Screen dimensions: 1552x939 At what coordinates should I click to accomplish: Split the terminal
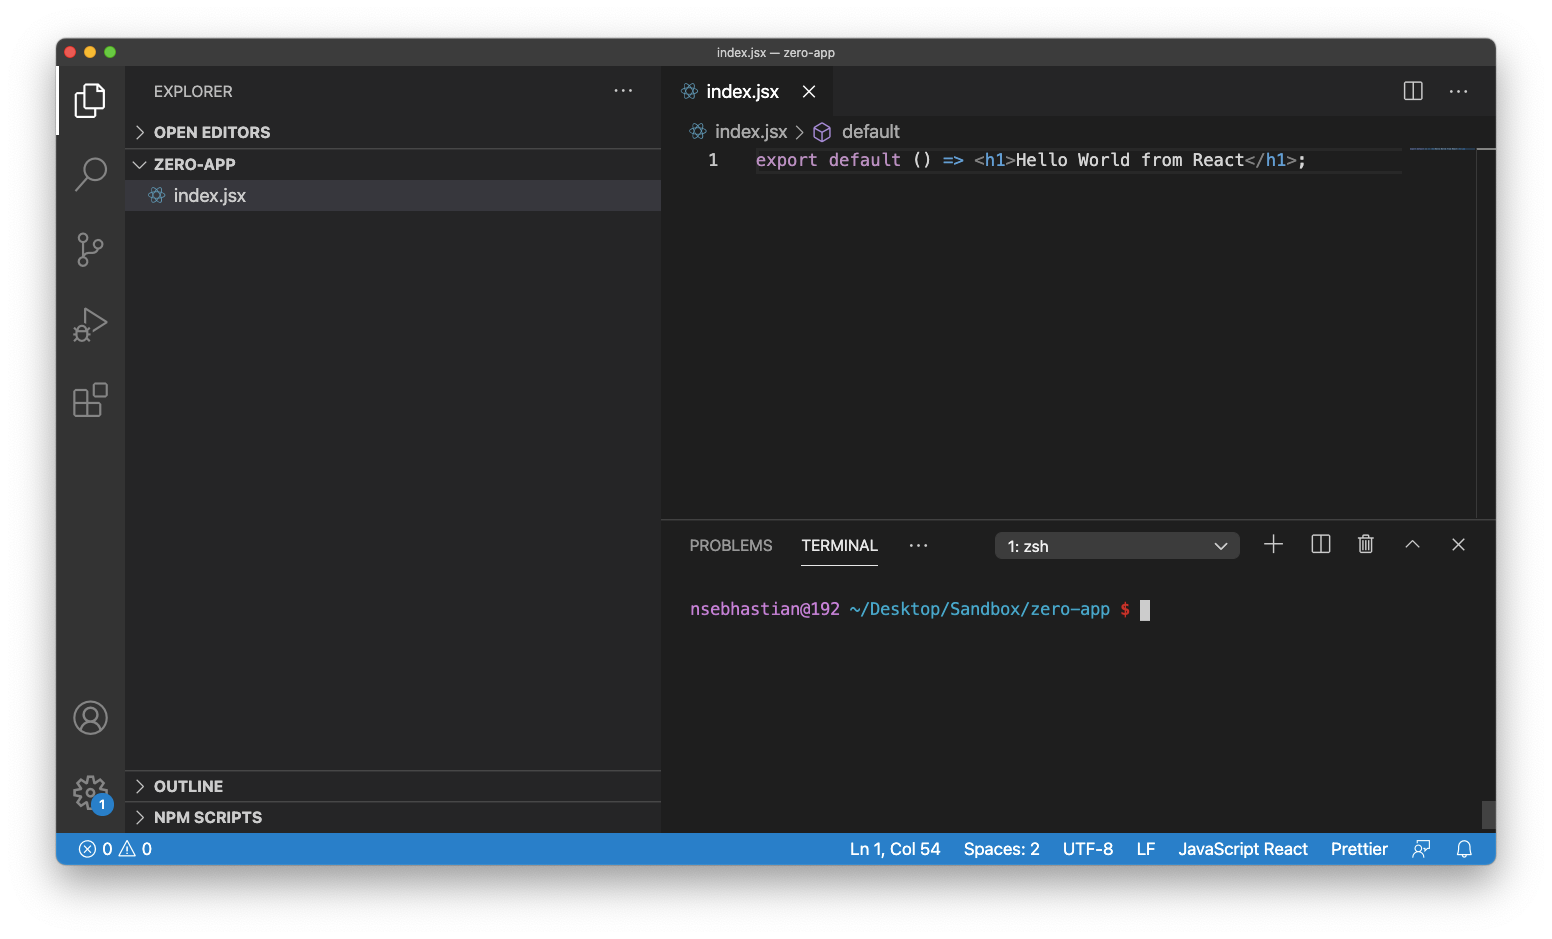point(1320,544)
